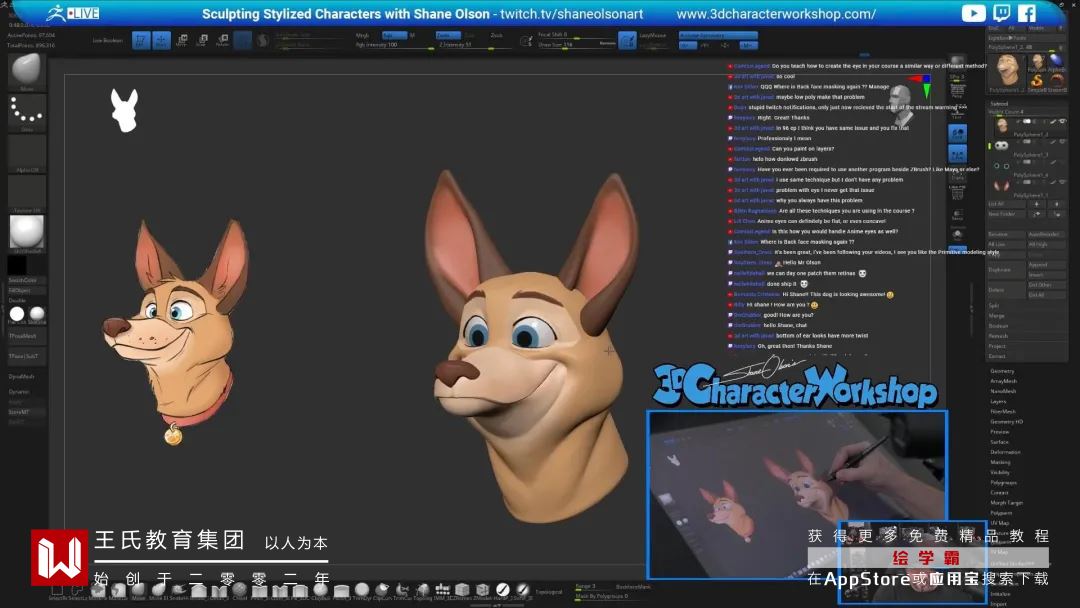Toggle visibility eye of top subtool

1062,122
